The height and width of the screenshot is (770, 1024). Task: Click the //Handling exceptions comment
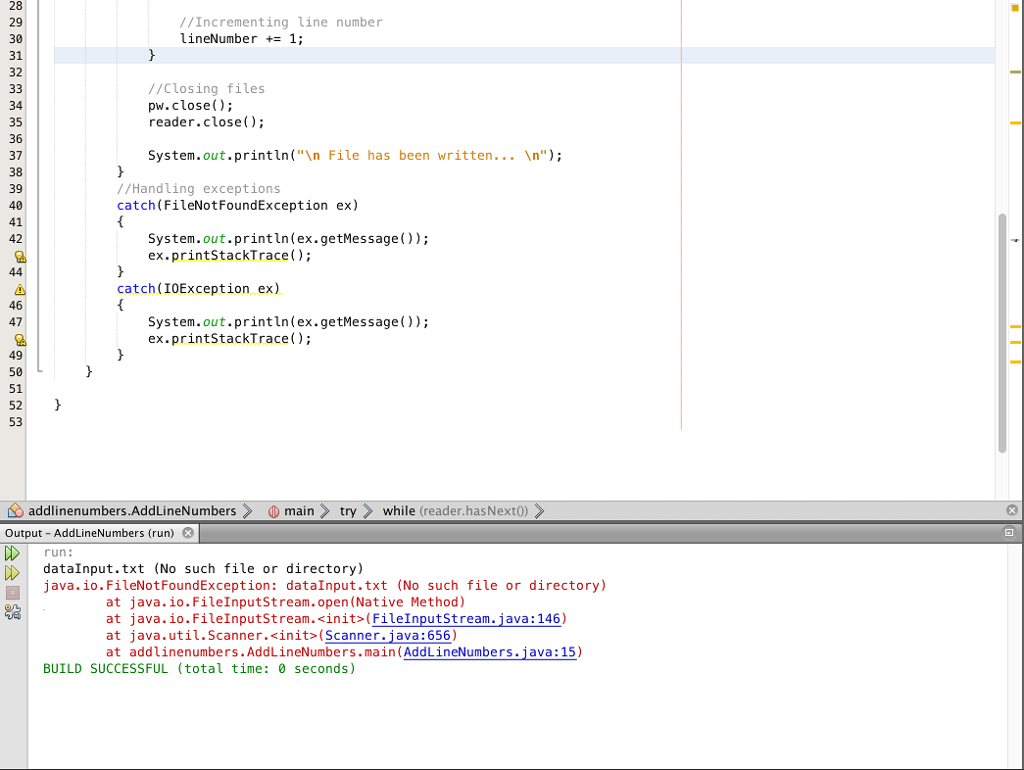click(x=199, y=189)
